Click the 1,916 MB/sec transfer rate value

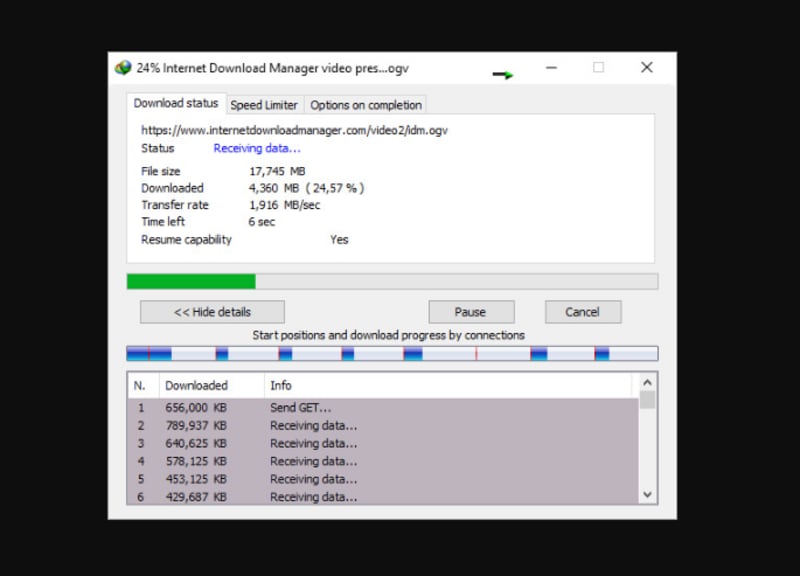[284, 205]
